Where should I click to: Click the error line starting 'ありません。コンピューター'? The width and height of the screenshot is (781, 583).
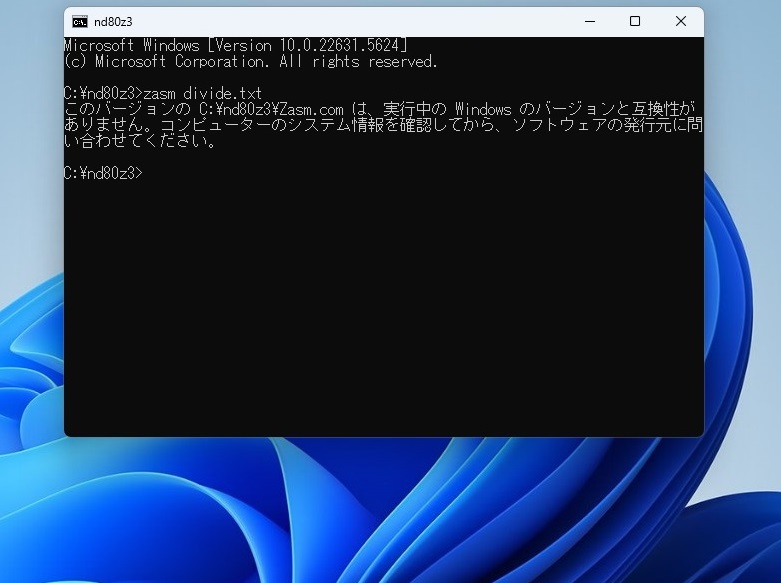383,125
